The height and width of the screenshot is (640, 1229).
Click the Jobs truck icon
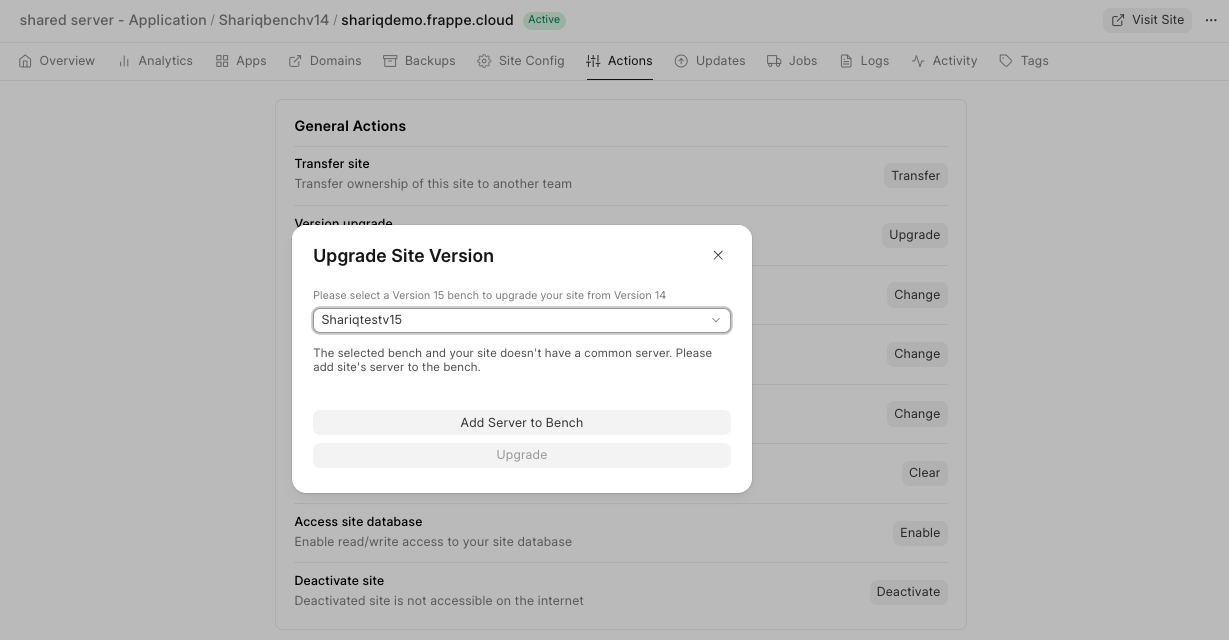(x=774, y=61)
